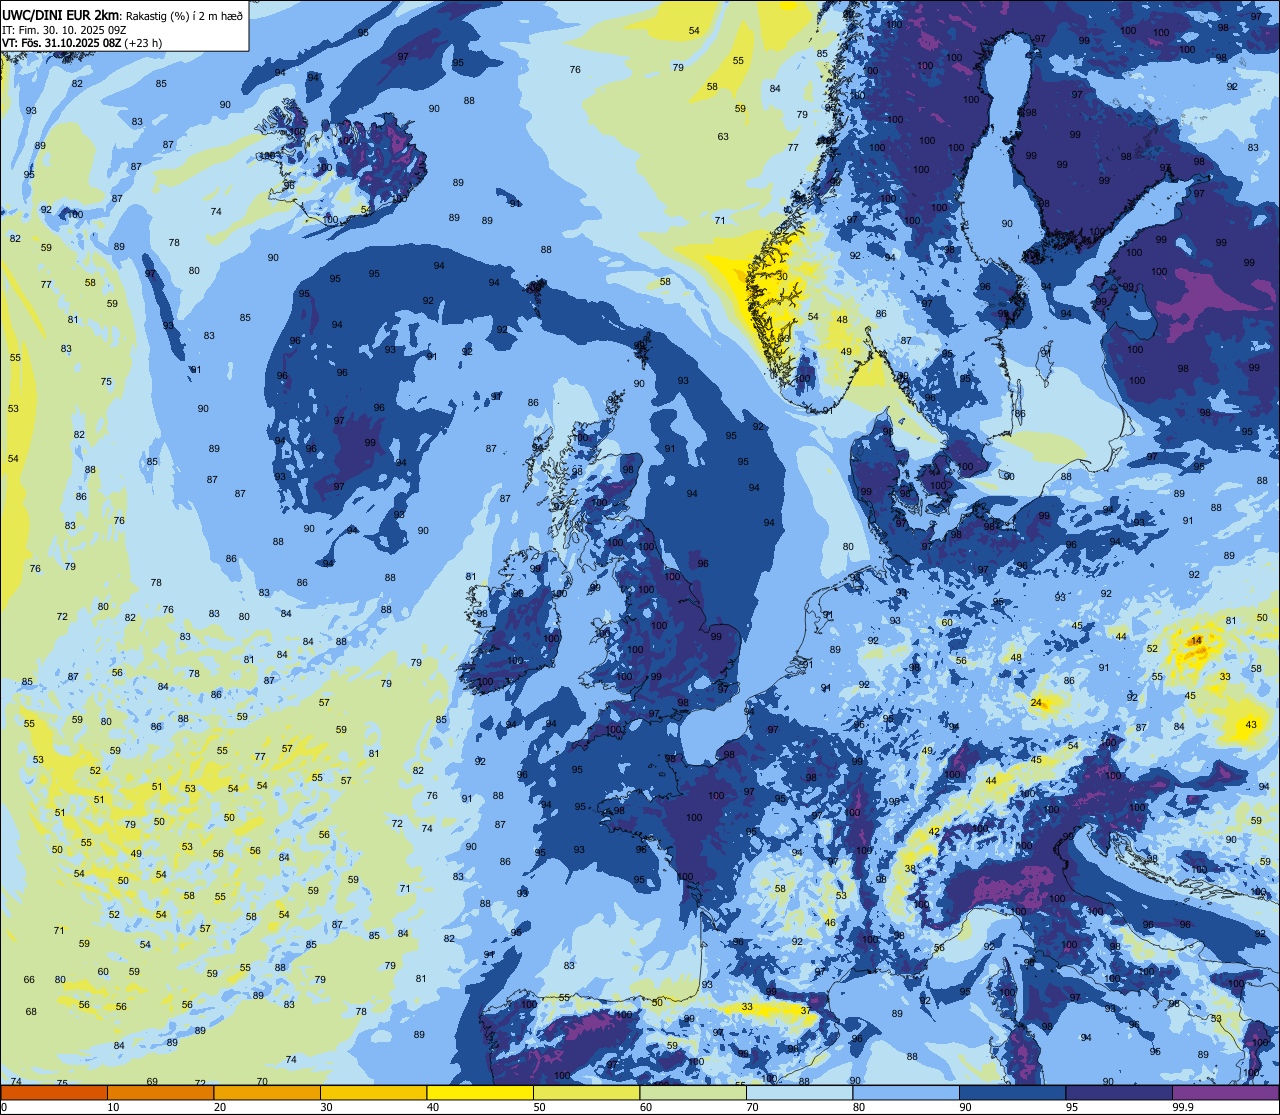1280x1115 pixels.
Task: Click the legend tick label '40'
Action: [x=433, y=1107]
